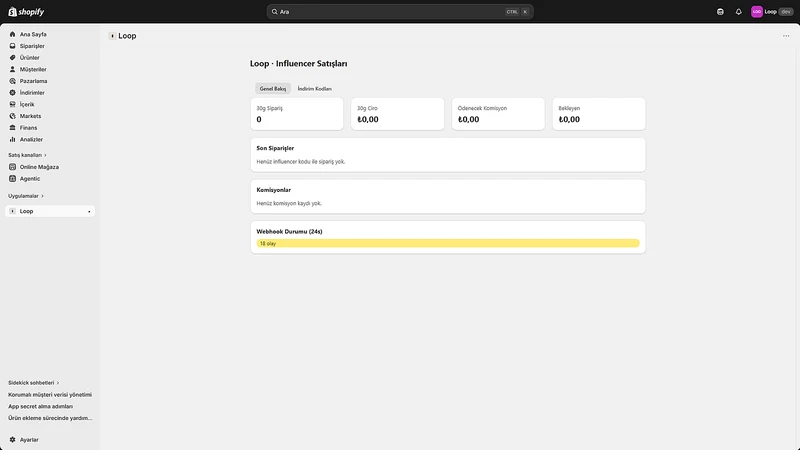Open Siparişler orders icon in sidebar
Image resolution: width=800 pixels, height=450 pixels.
pyautogui.click(x=13, y=46)
